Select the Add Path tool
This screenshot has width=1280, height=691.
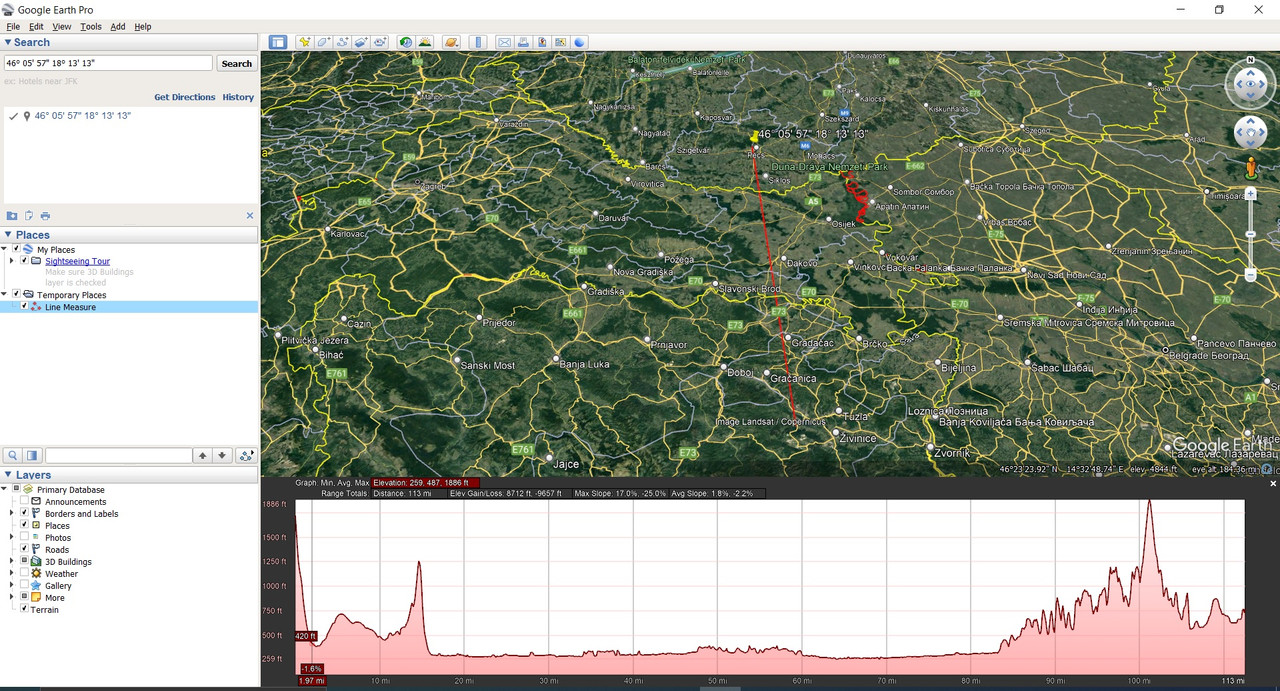(x=342, y=42)
